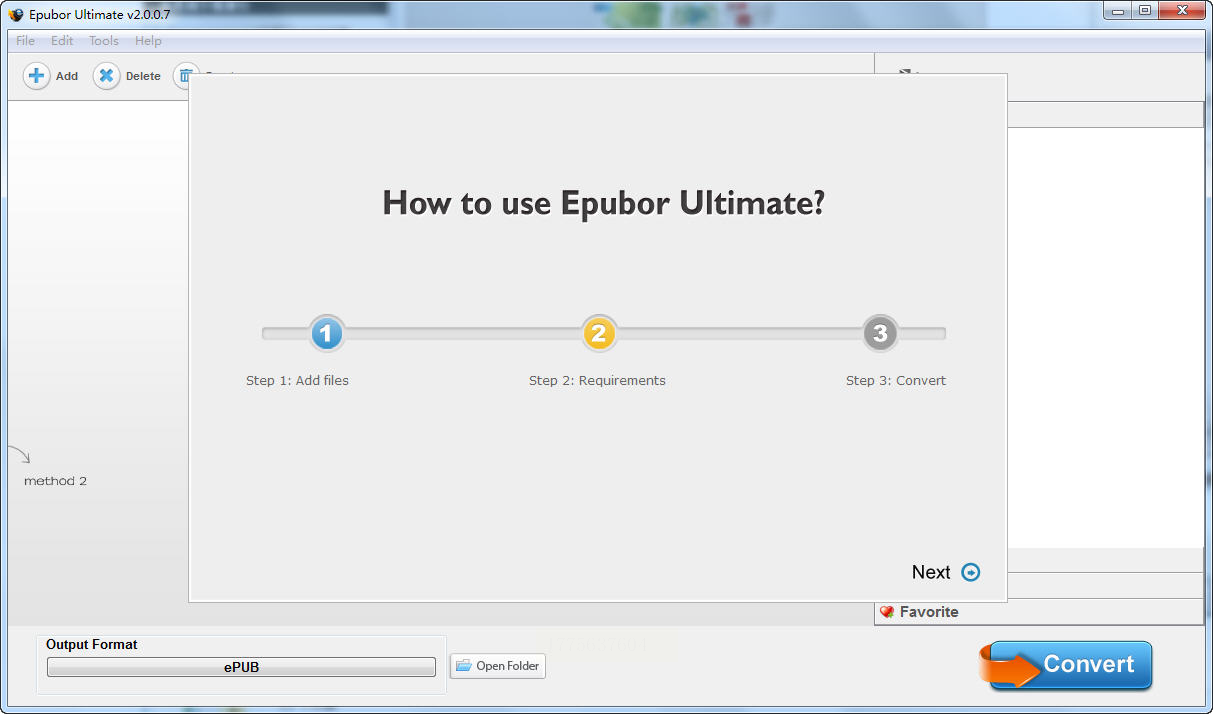Click 'Step 2: Requirements' label

pos(597,380)
